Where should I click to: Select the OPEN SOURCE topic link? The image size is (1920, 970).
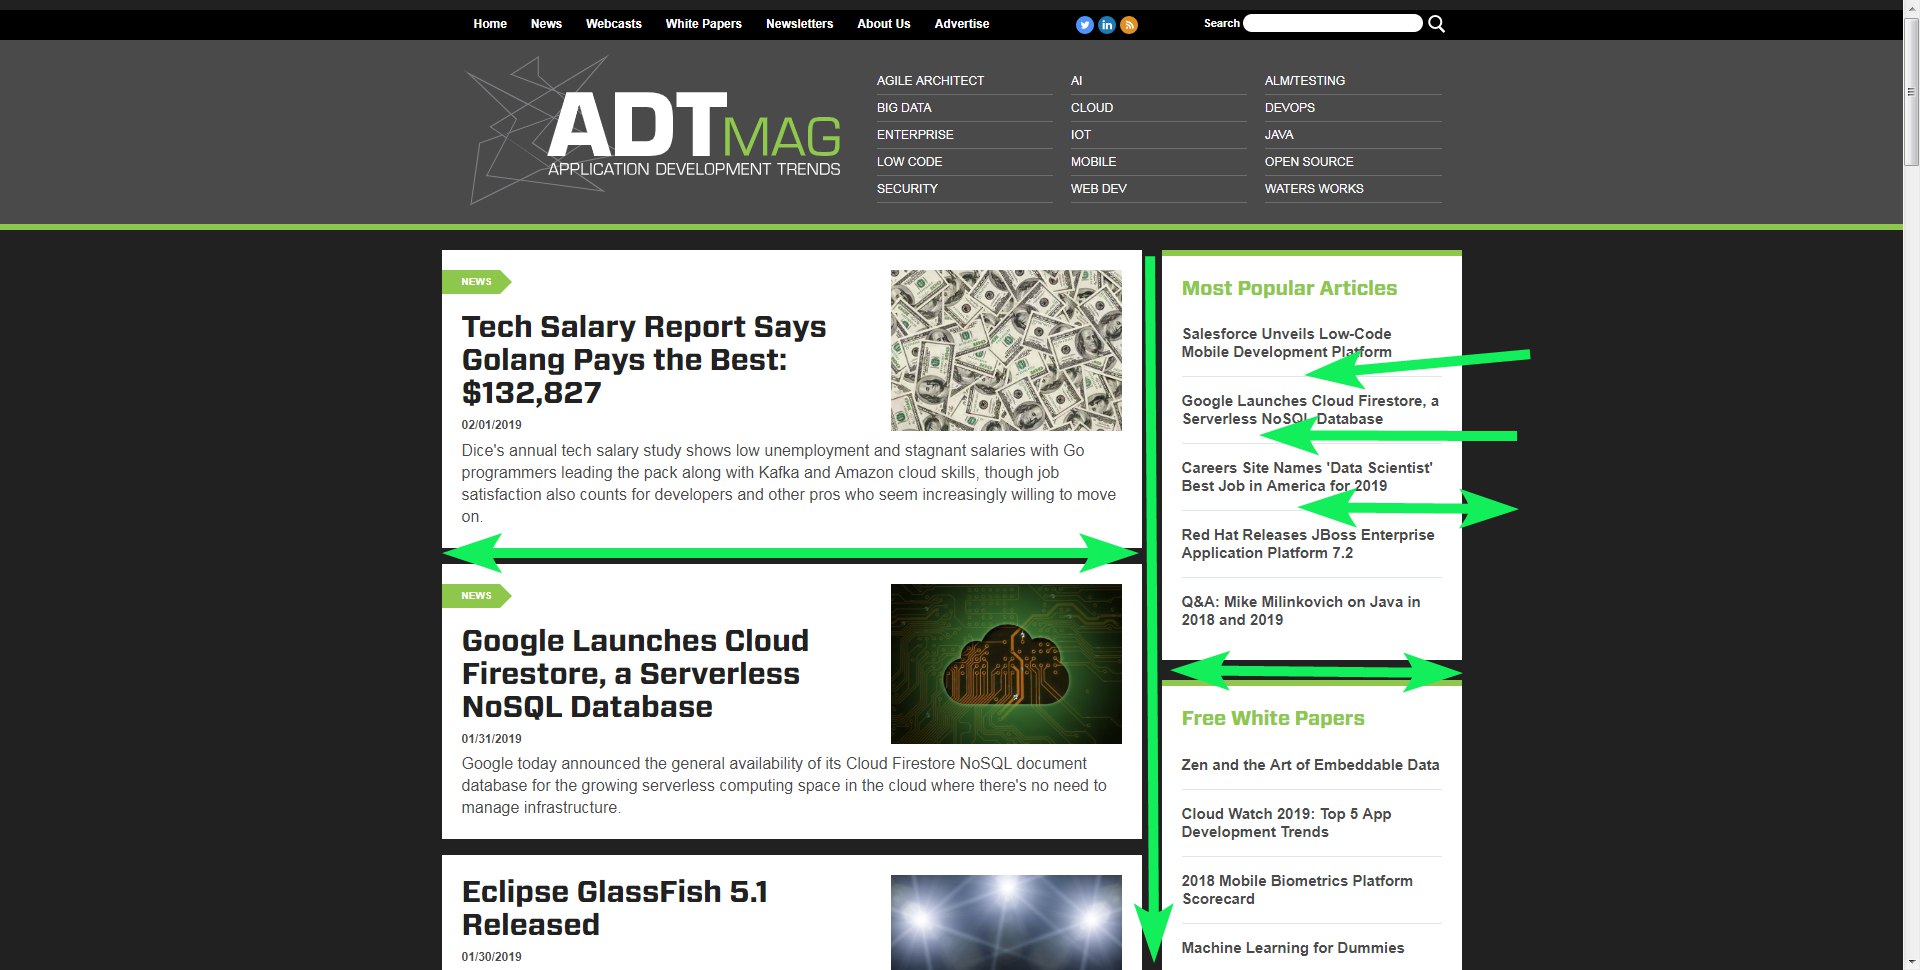click(x=1308, y=162)
